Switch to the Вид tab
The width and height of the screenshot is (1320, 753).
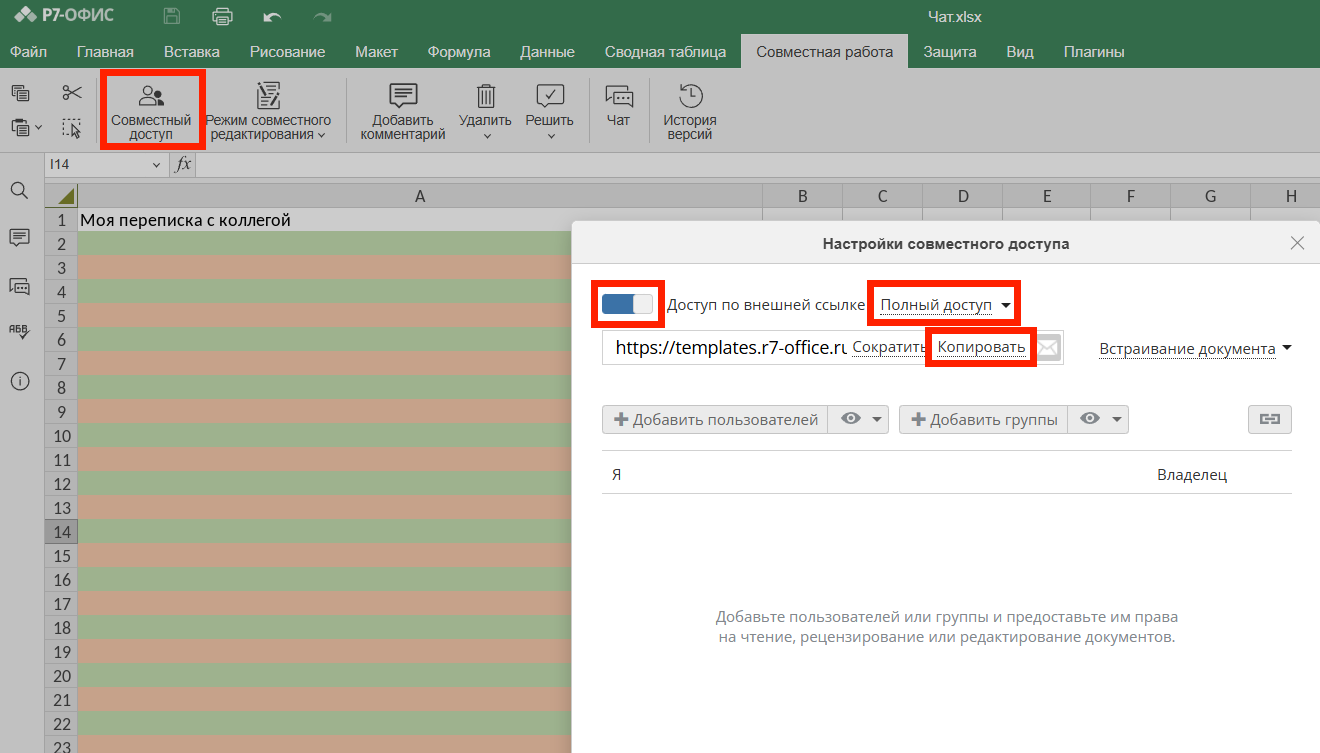1020,52
